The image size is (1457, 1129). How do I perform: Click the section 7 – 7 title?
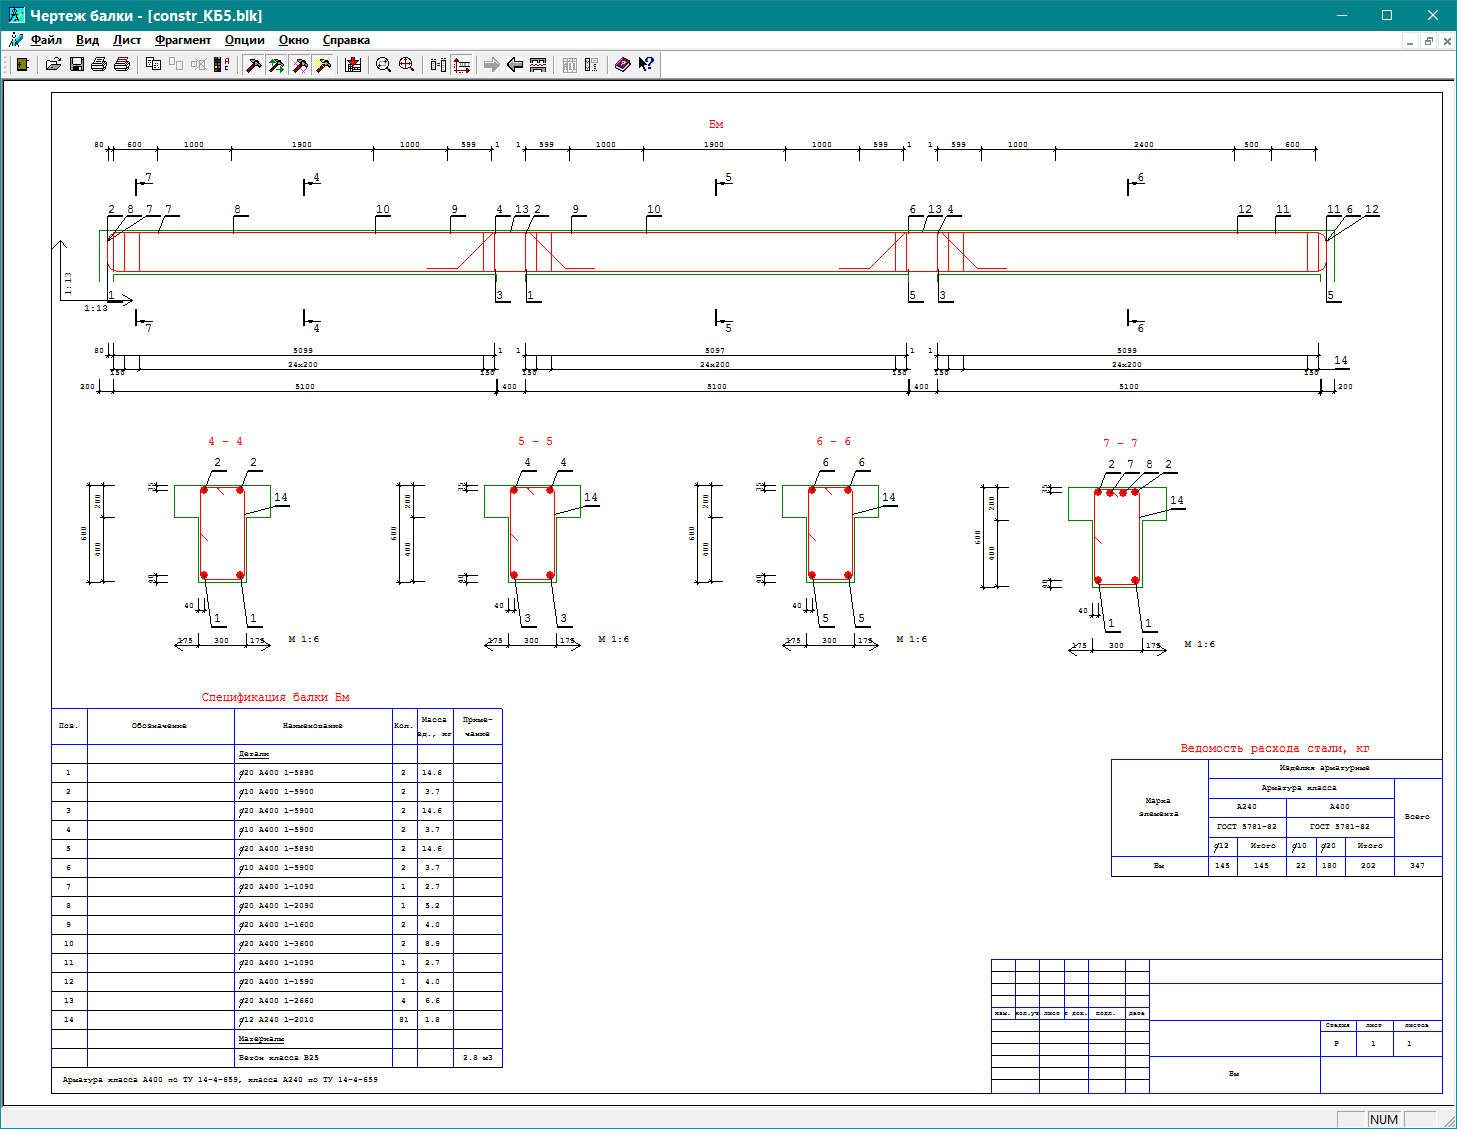(x=1119, y=443)
